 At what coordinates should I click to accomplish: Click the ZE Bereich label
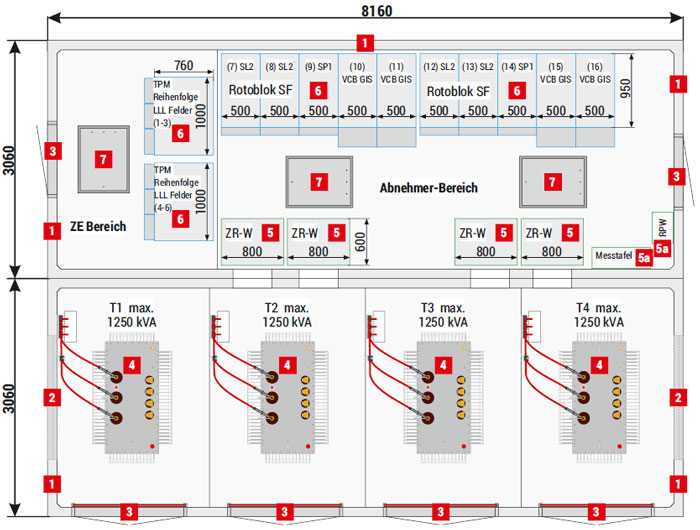coord(98,226)
